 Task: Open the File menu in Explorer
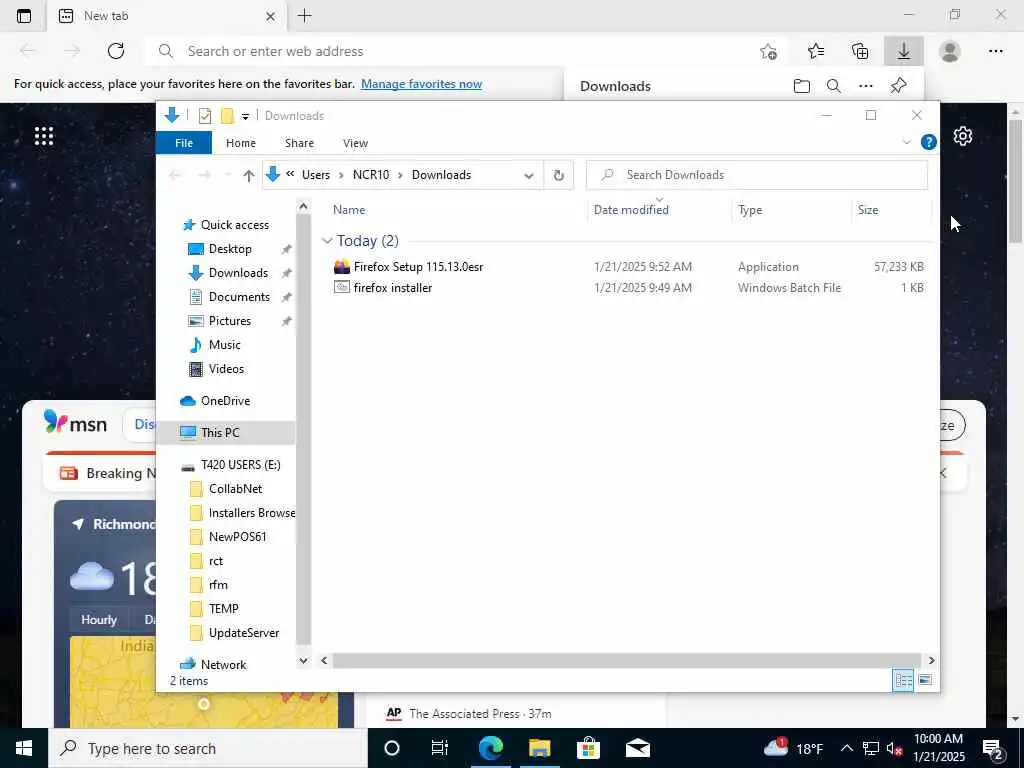pyautogui.click(x=184, y=143)
